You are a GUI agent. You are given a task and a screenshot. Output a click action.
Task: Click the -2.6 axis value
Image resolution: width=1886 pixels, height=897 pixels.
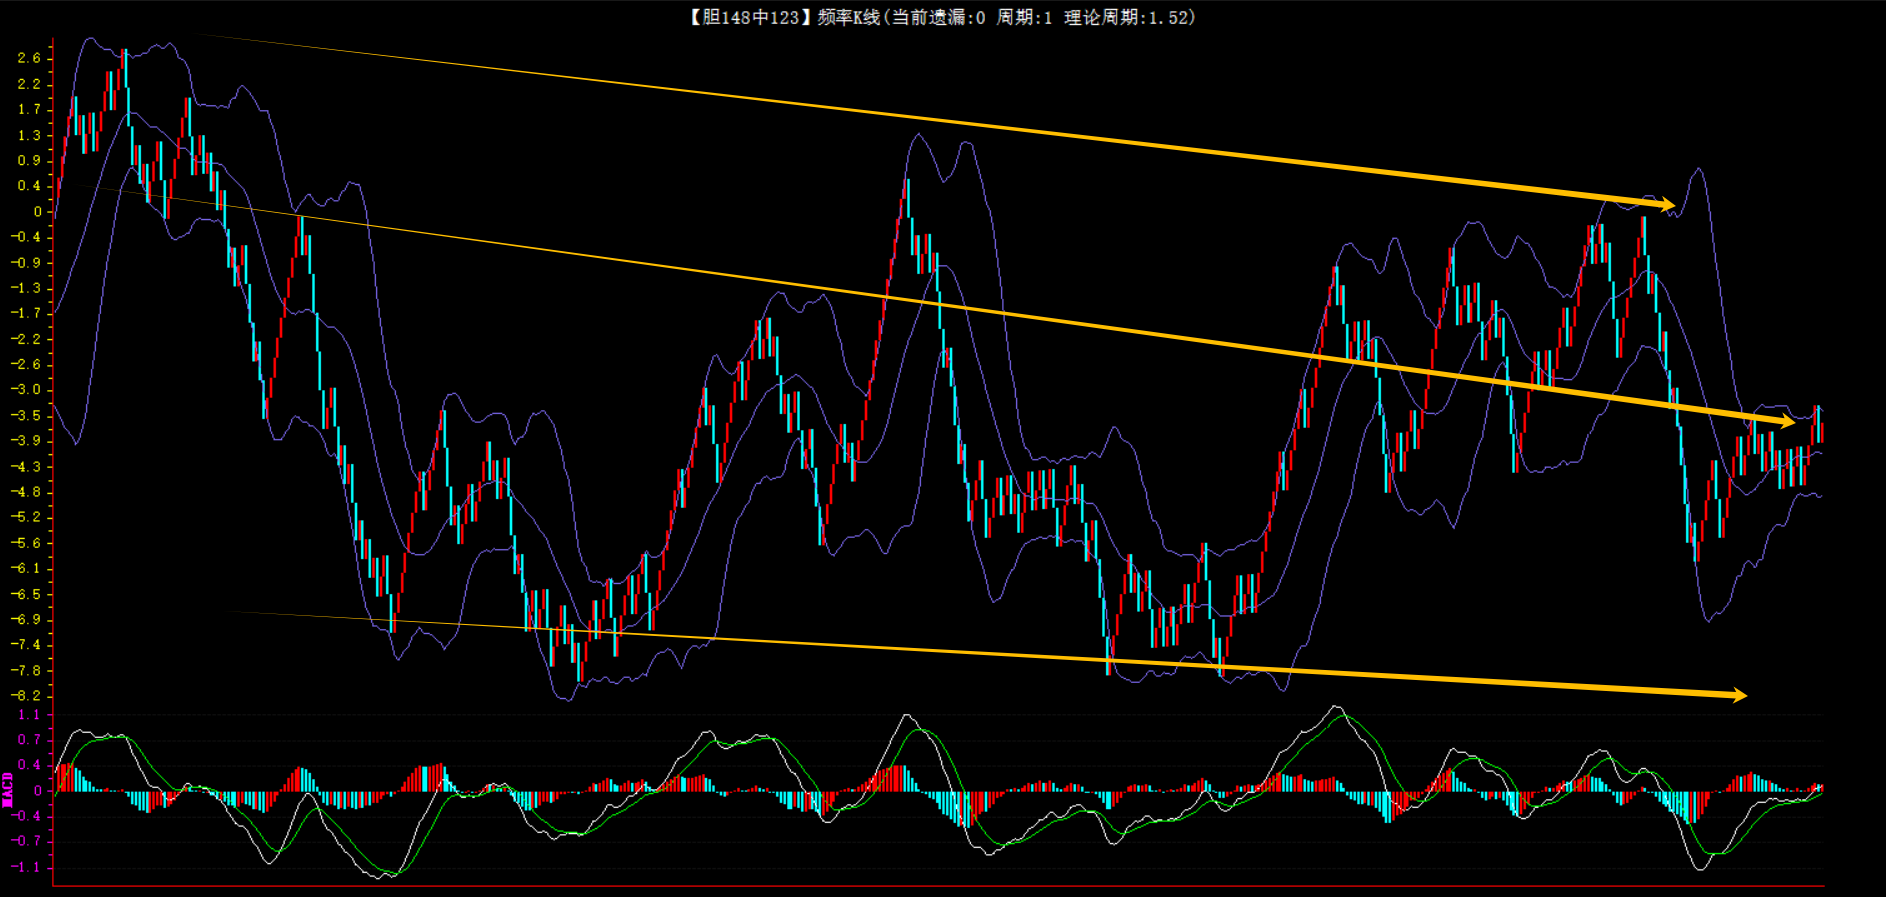pyautogui.click(x=26, y=364)
